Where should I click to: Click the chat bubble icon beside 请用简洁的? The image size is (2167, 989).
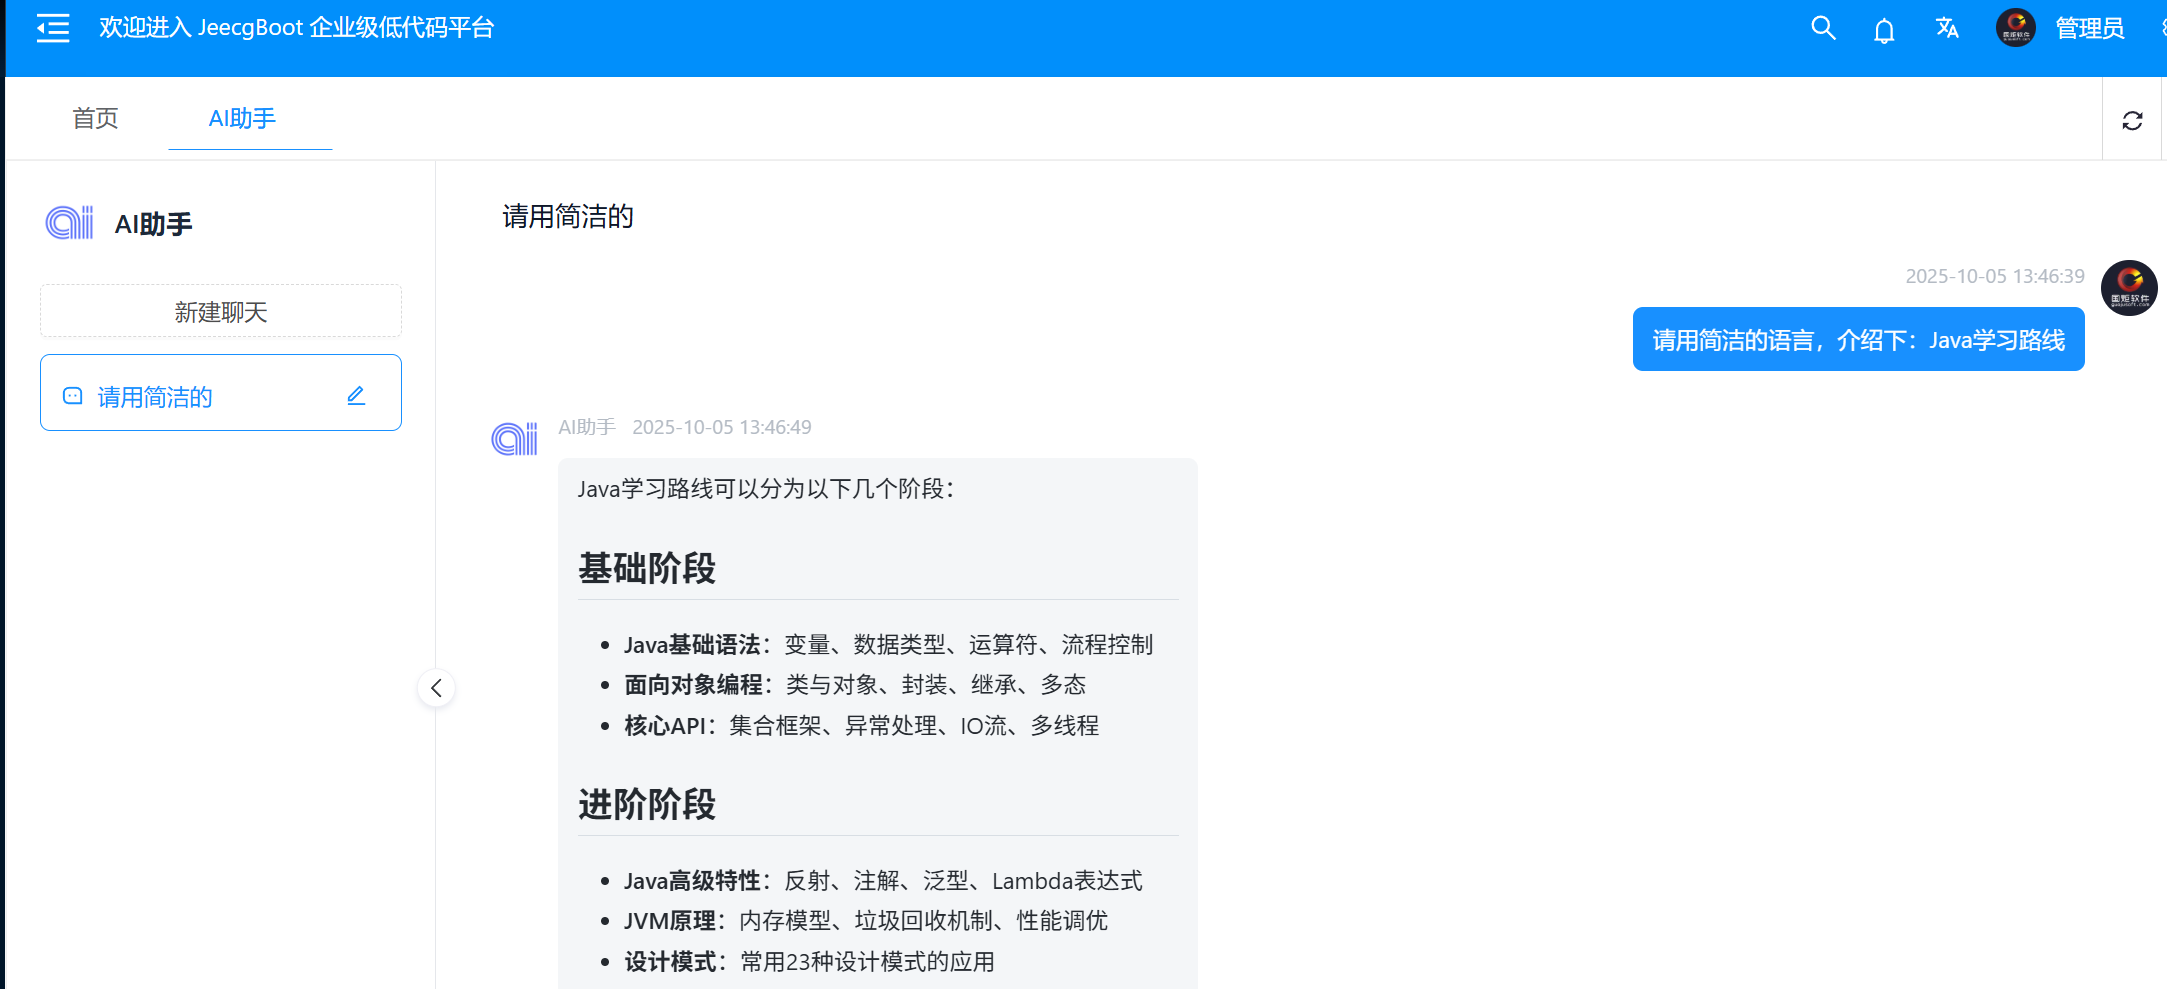click(x=72, y=395)
